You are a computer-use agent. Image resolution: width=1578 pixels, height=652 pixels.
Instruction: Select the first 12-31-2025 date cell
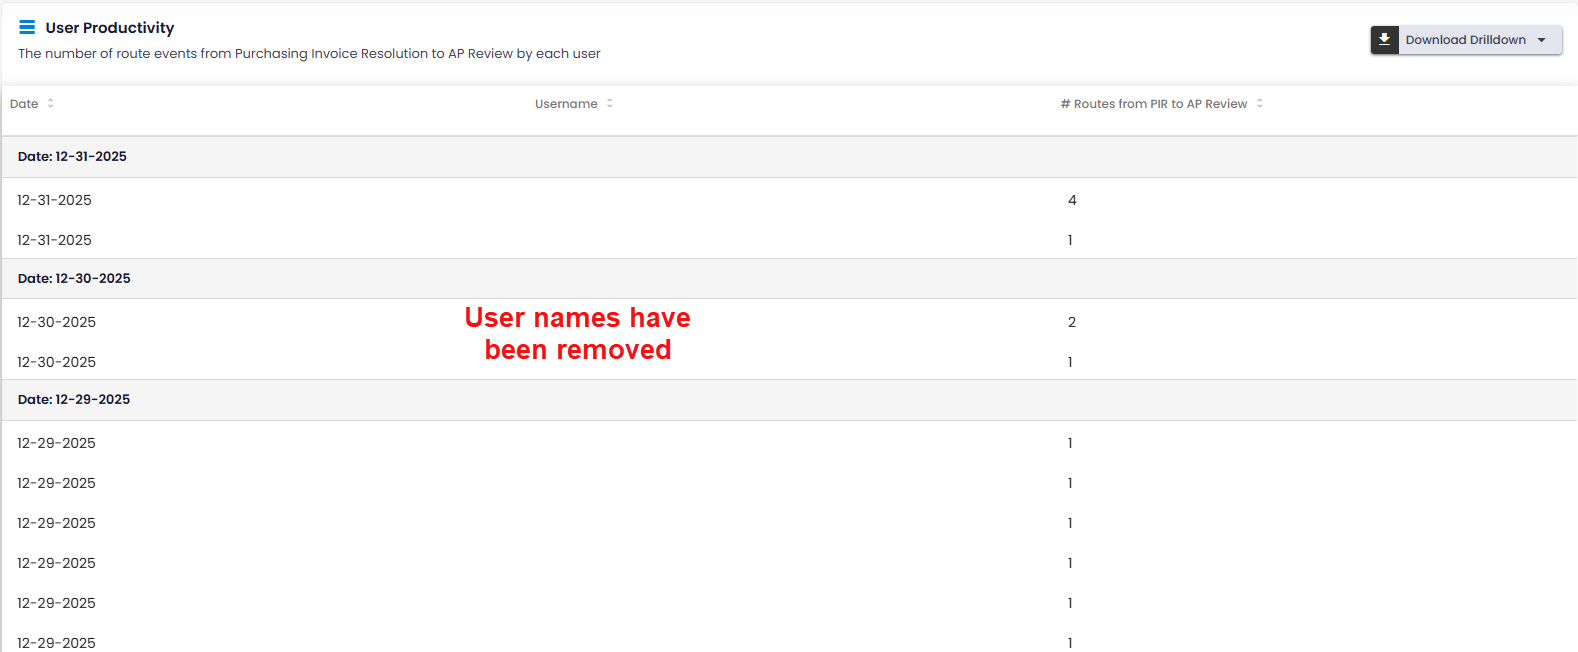pos(54,201)
